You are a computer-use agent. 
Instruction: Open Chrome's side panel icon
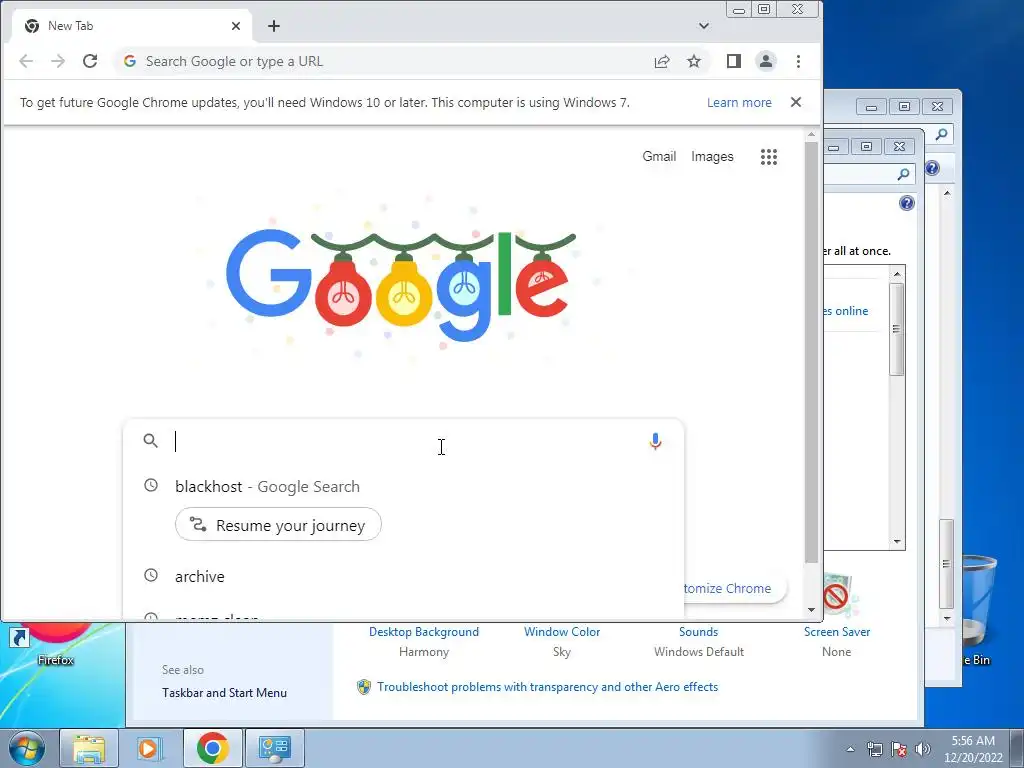click(733, 61)
